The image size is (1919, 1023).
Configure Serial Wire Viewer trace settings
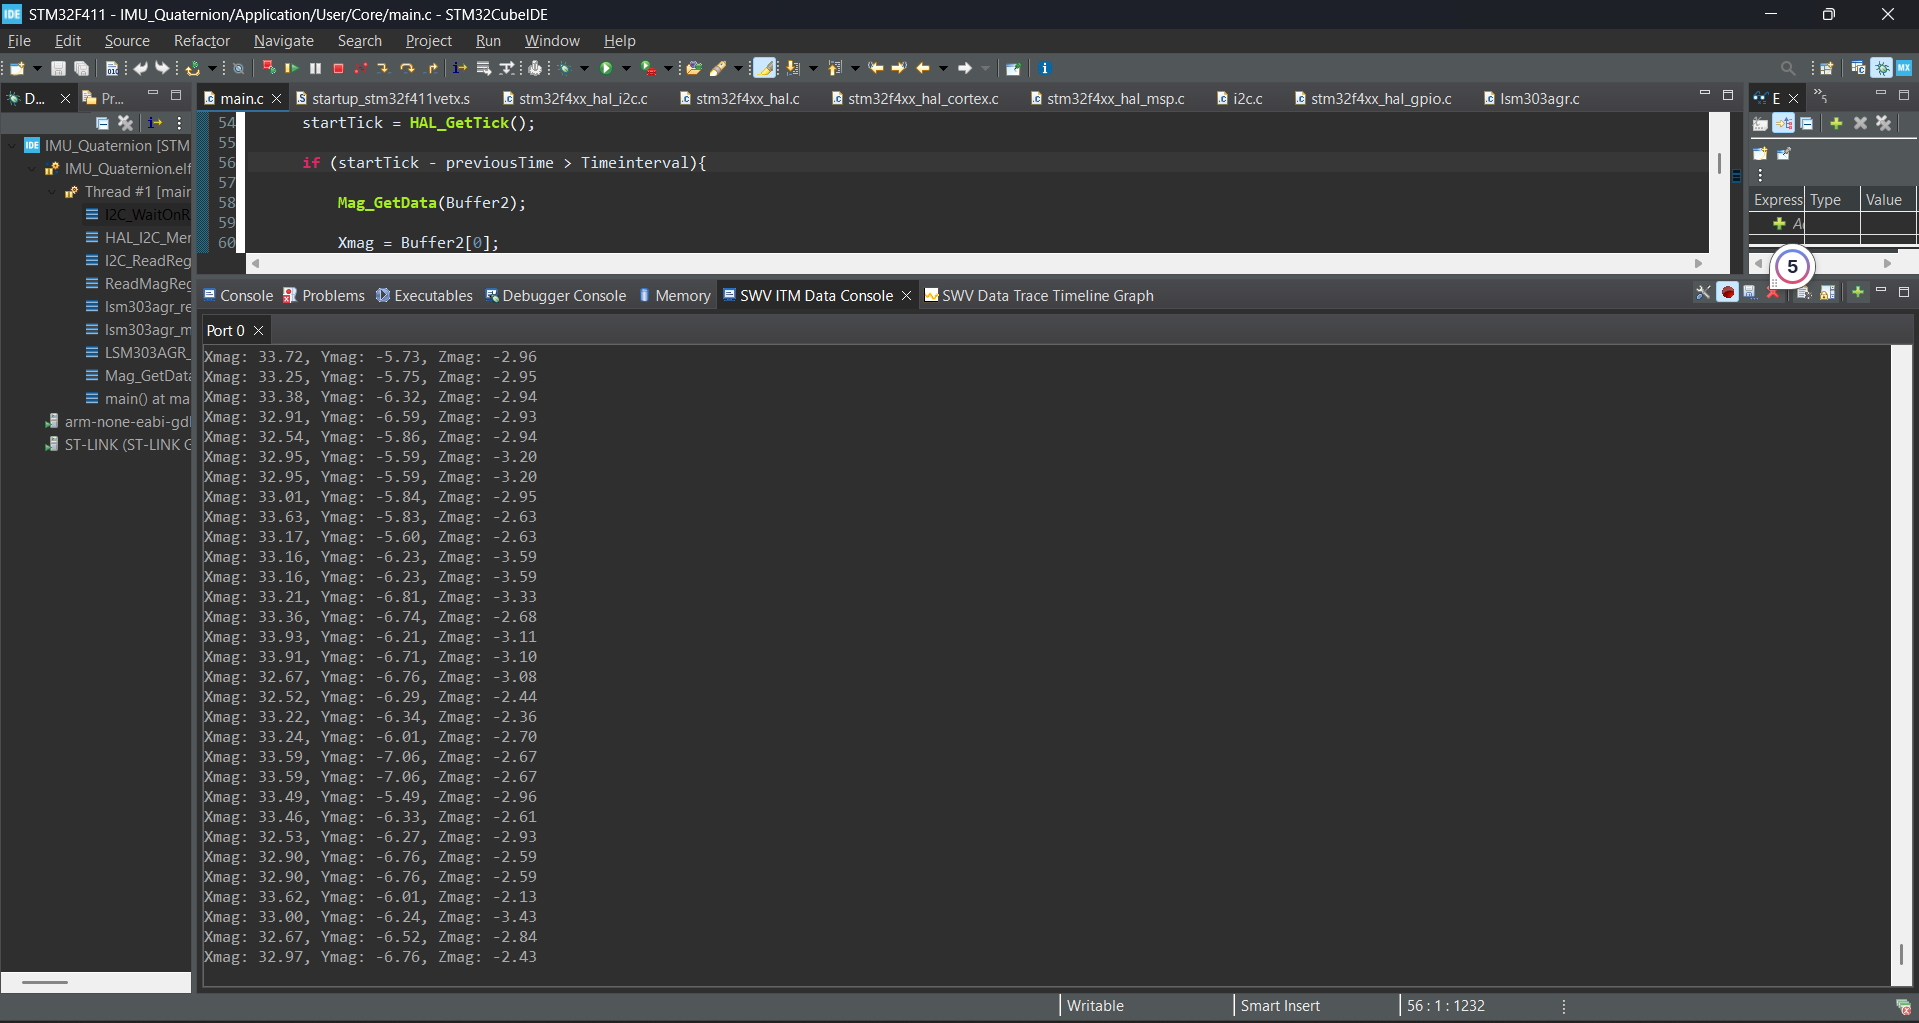[x=1703, y=292]
